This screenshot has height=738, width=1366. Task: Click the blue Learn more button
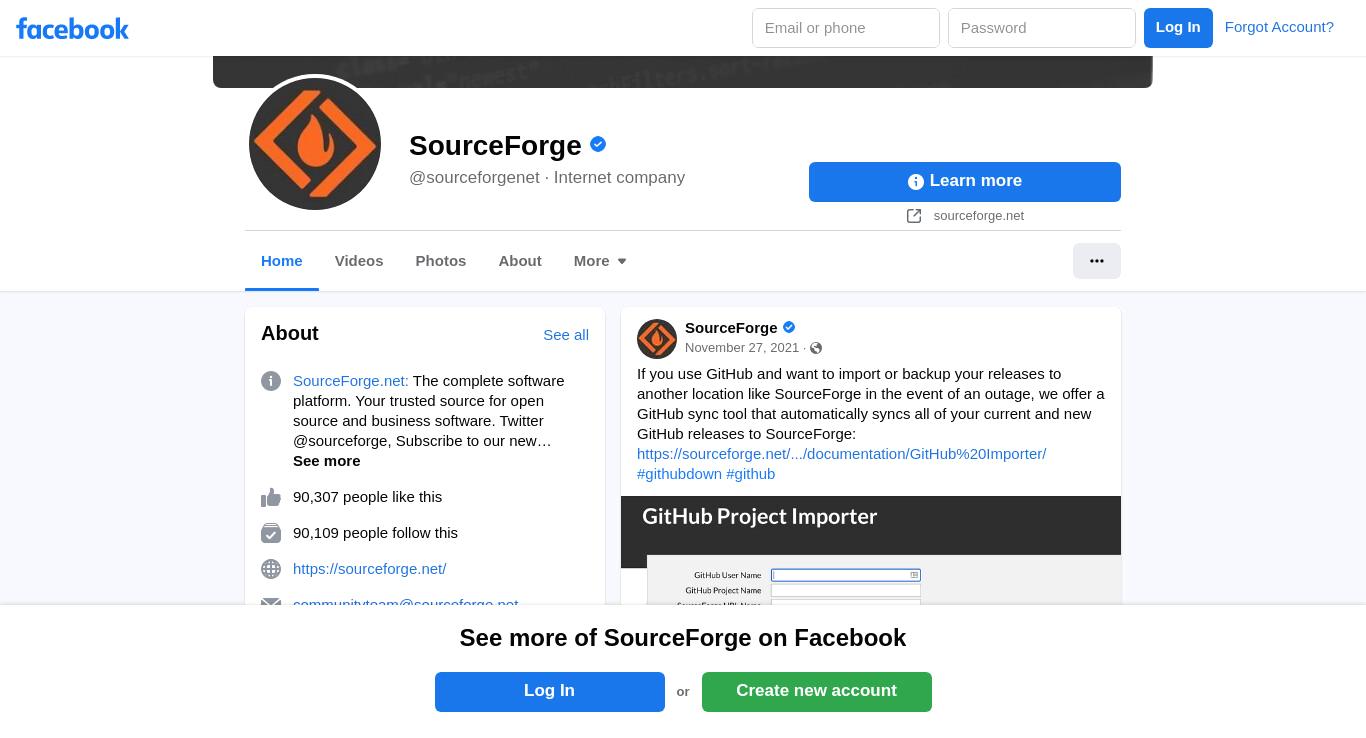pos(965,182)
